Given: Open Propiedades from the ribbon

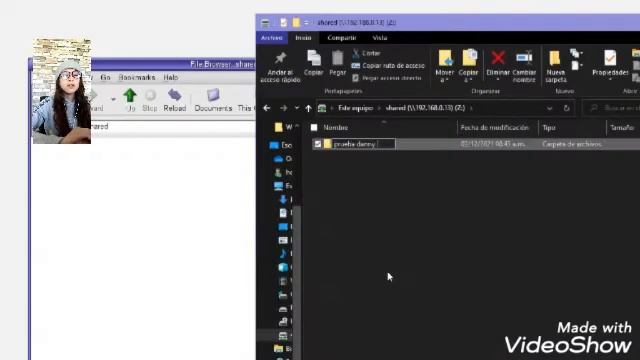Looking at the screenshot, I should click(610, 64).
